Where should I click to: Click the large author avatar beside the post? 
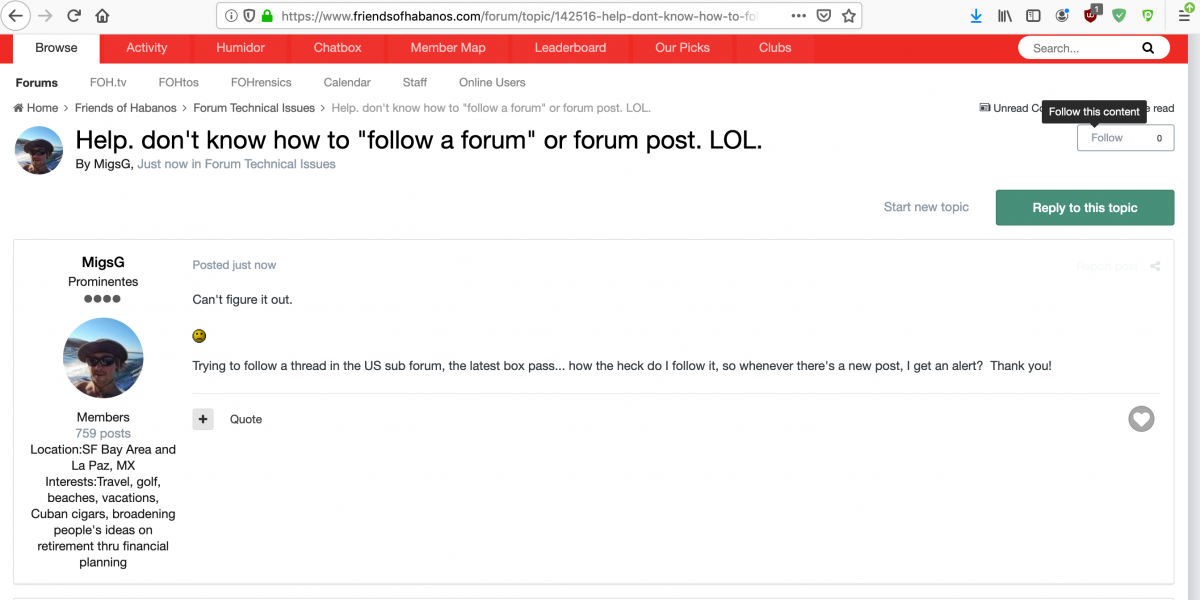(x=103, y=358)
